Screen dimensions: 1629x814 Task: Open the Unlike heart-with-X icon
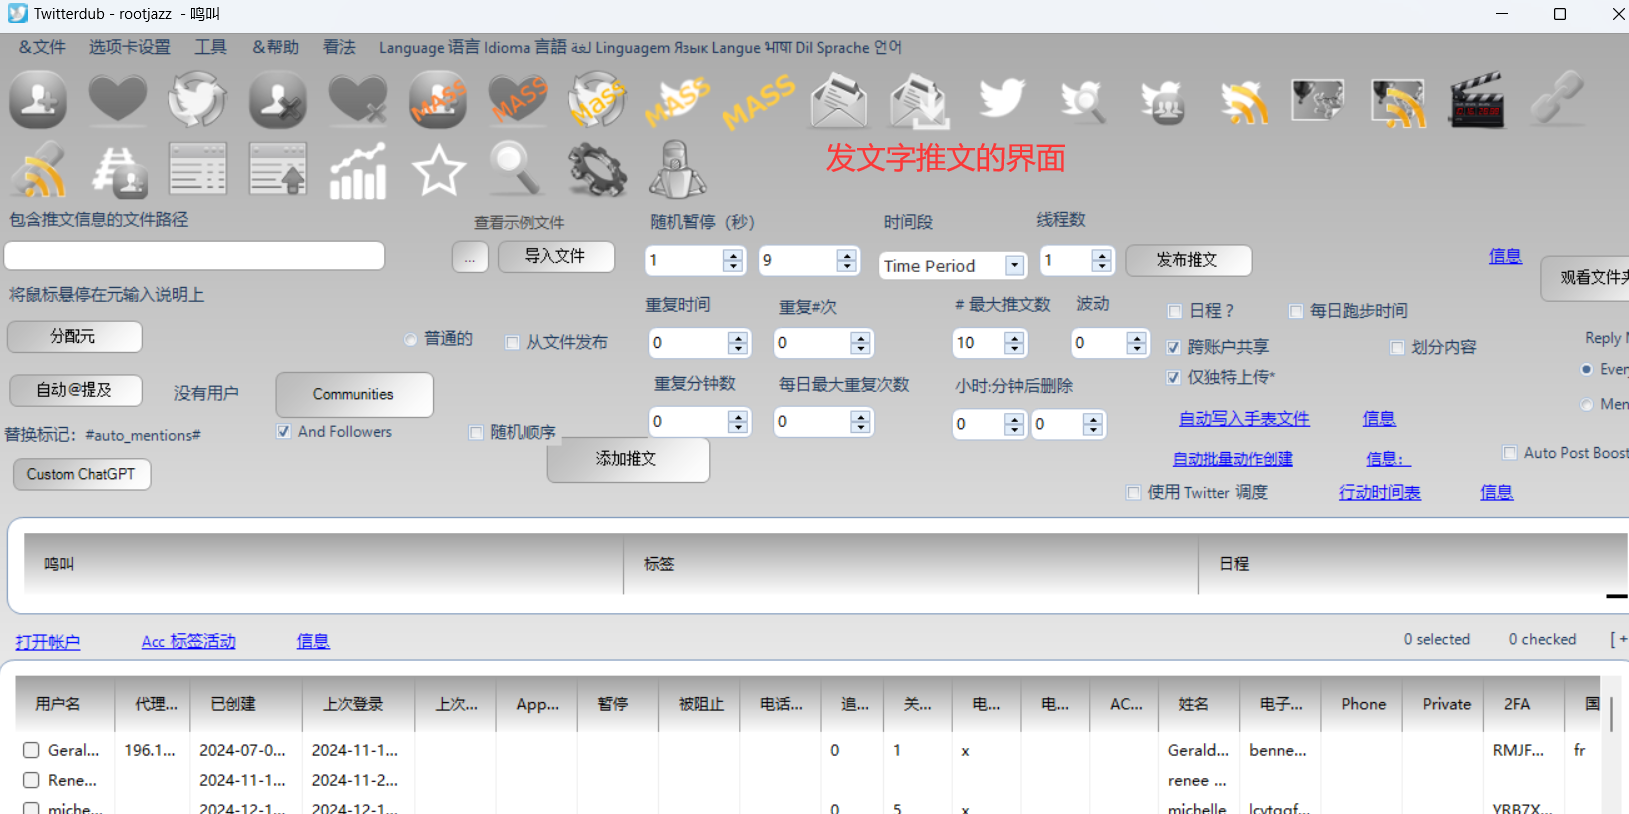point(358,99)
